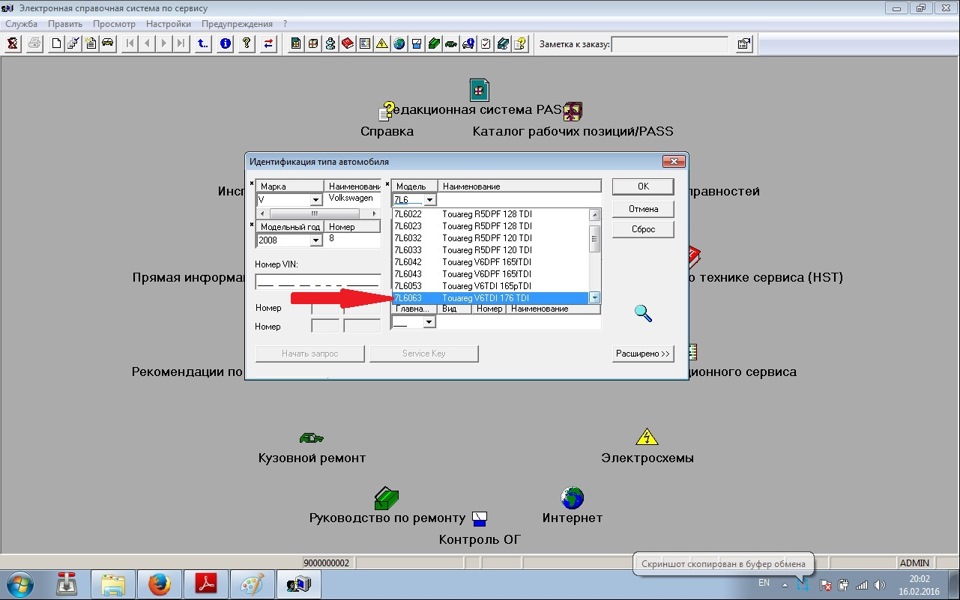Image resolution: width=960 pixels, height=600 pixels.
Task: Select model 7L6023 Touareg R5DPF 128 TDI
Action: click(x=490, y=226)
